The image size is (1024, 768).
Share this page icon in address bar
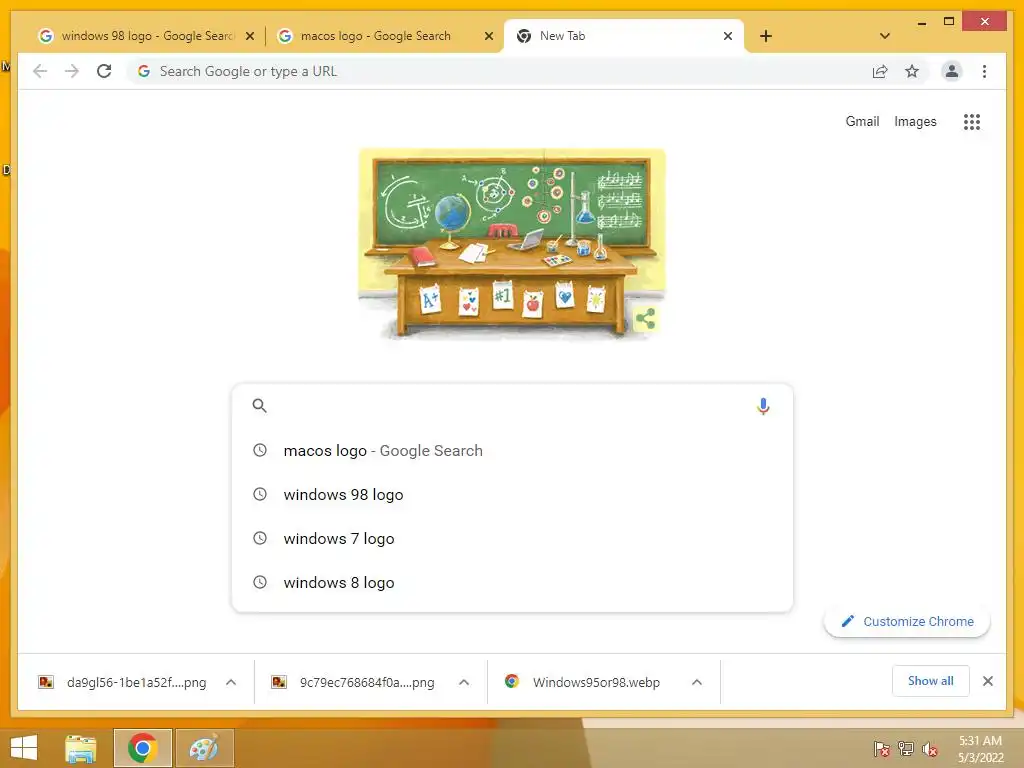coord(880,72)
